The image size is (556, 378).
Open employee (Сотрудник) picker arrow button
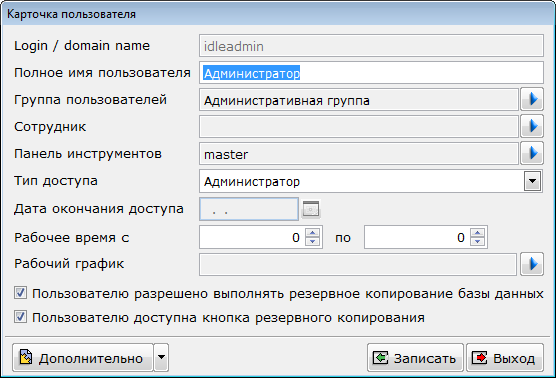tap(532, 126)
